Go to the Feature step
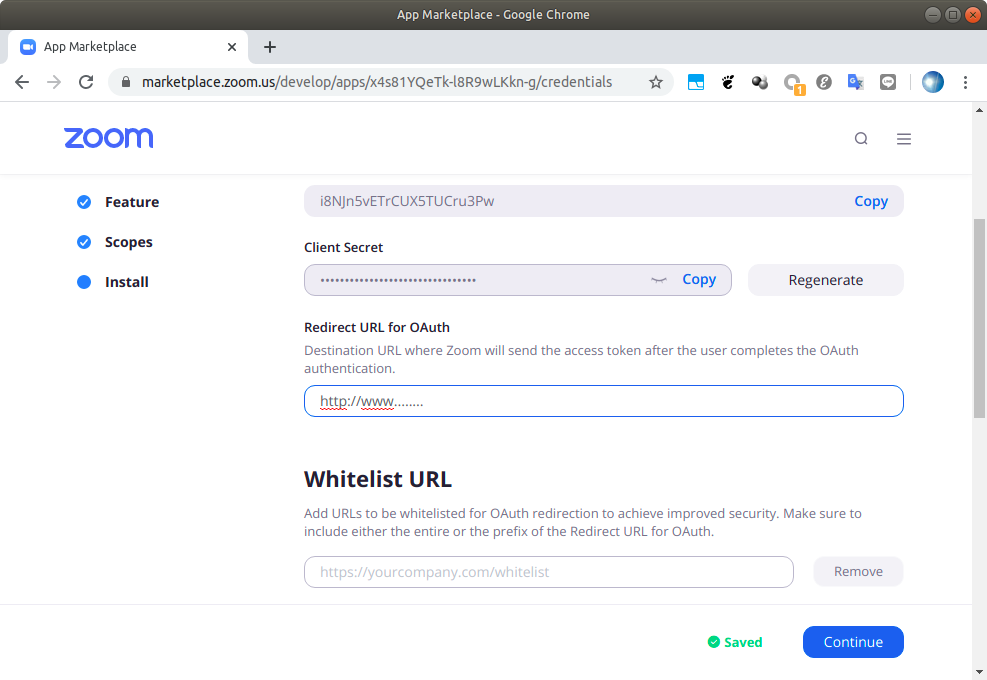 (132, 202)
